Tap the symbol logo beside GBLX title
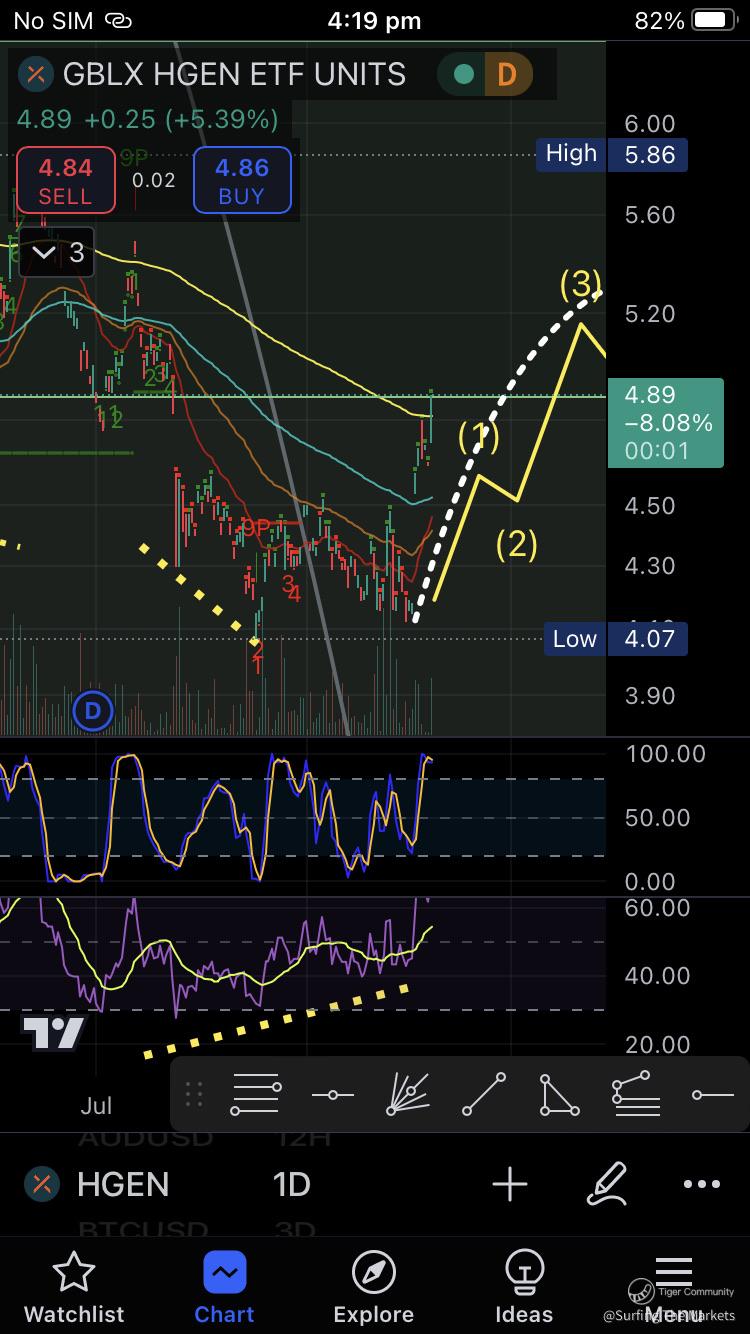 (x=37, y=74)
